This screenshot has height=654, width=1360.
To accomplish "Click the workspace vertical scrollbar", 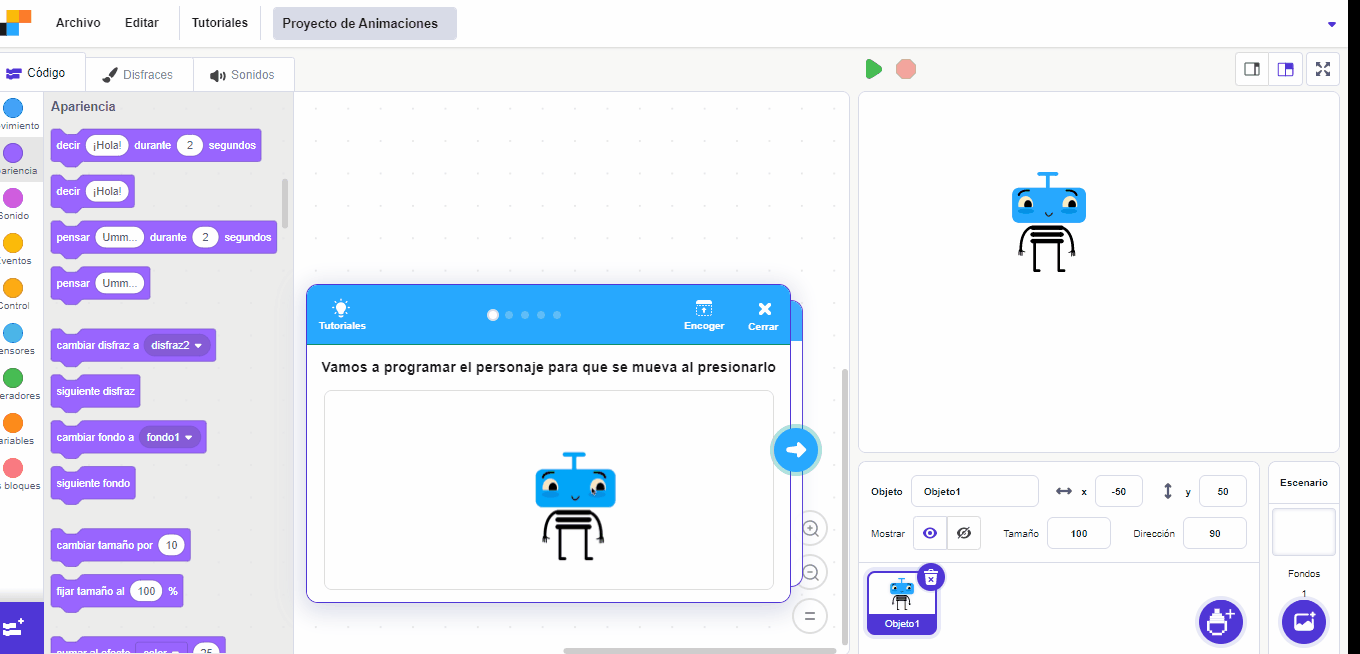I will [845, 506].
